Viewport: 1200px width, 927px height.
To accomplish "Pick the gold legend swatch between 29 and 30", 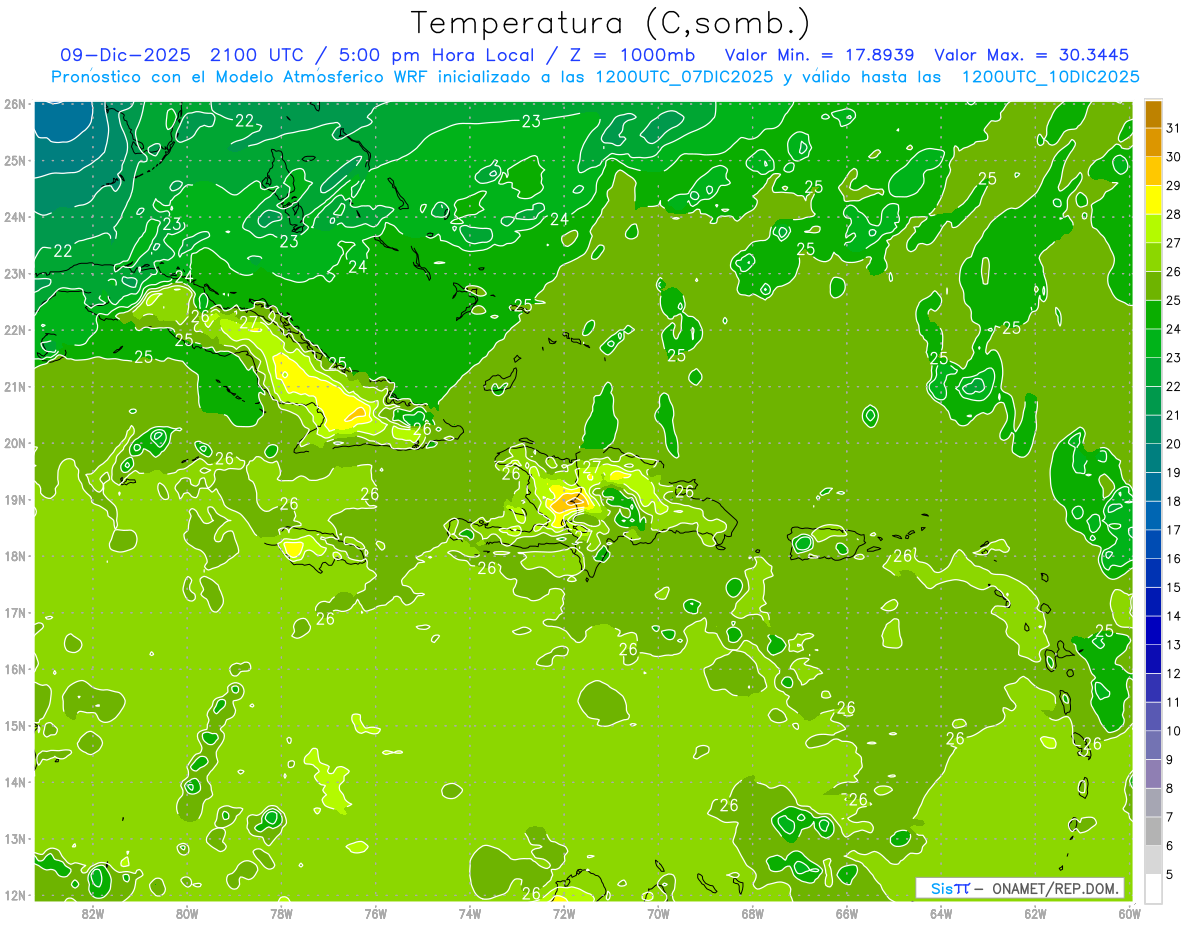I will (x=1153, y=171).
